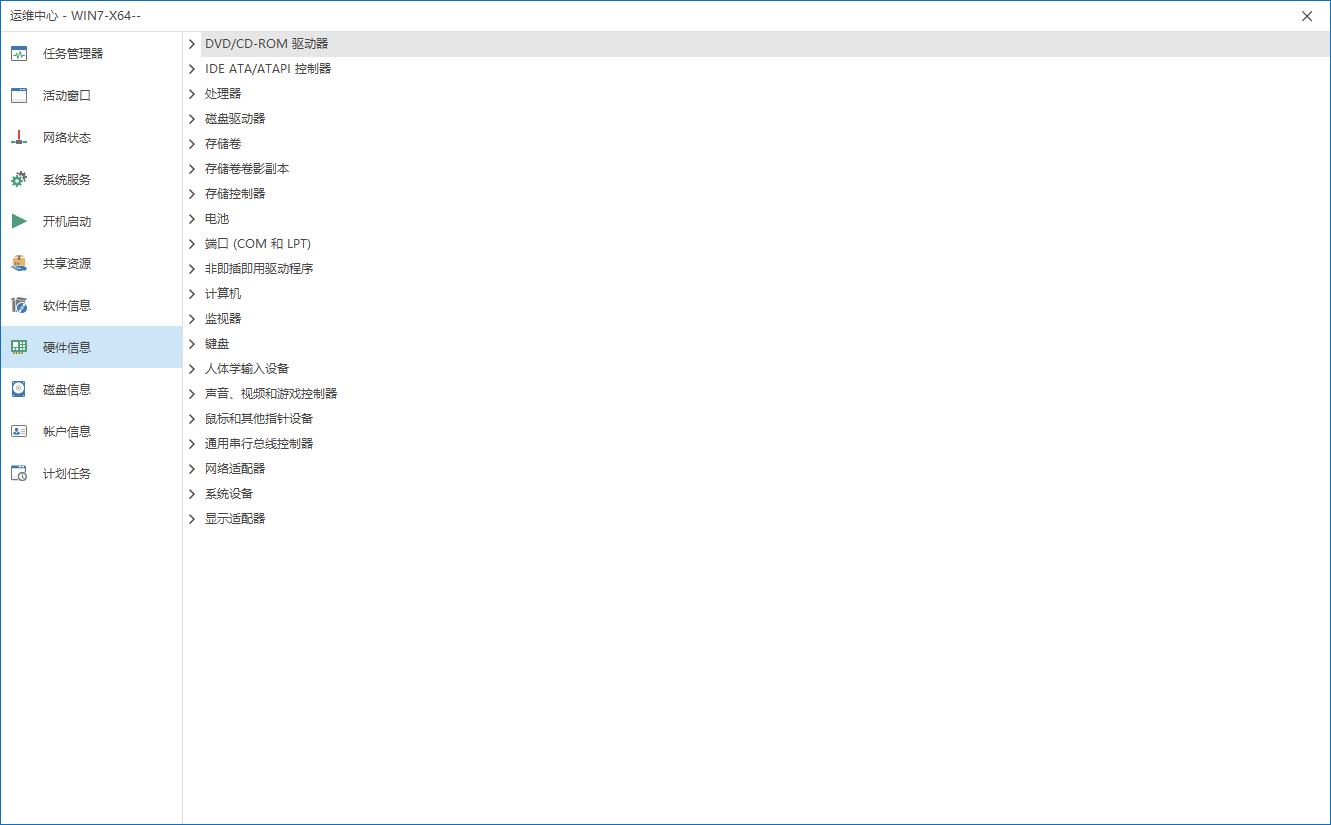The image size is (1331, 825).
Task: Expand the 非即插即用驱动程序 chevron
Action: click(x=192, y=269)
